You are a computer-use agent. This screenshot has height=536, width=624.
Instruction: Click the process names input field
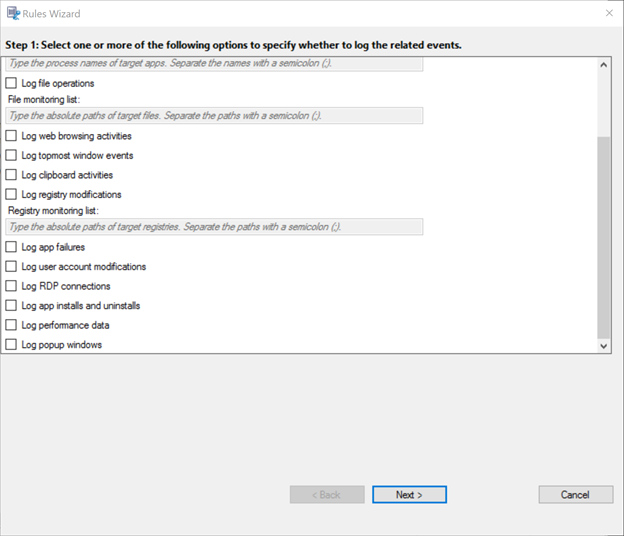pyautogui.click(x=214, y=64)
